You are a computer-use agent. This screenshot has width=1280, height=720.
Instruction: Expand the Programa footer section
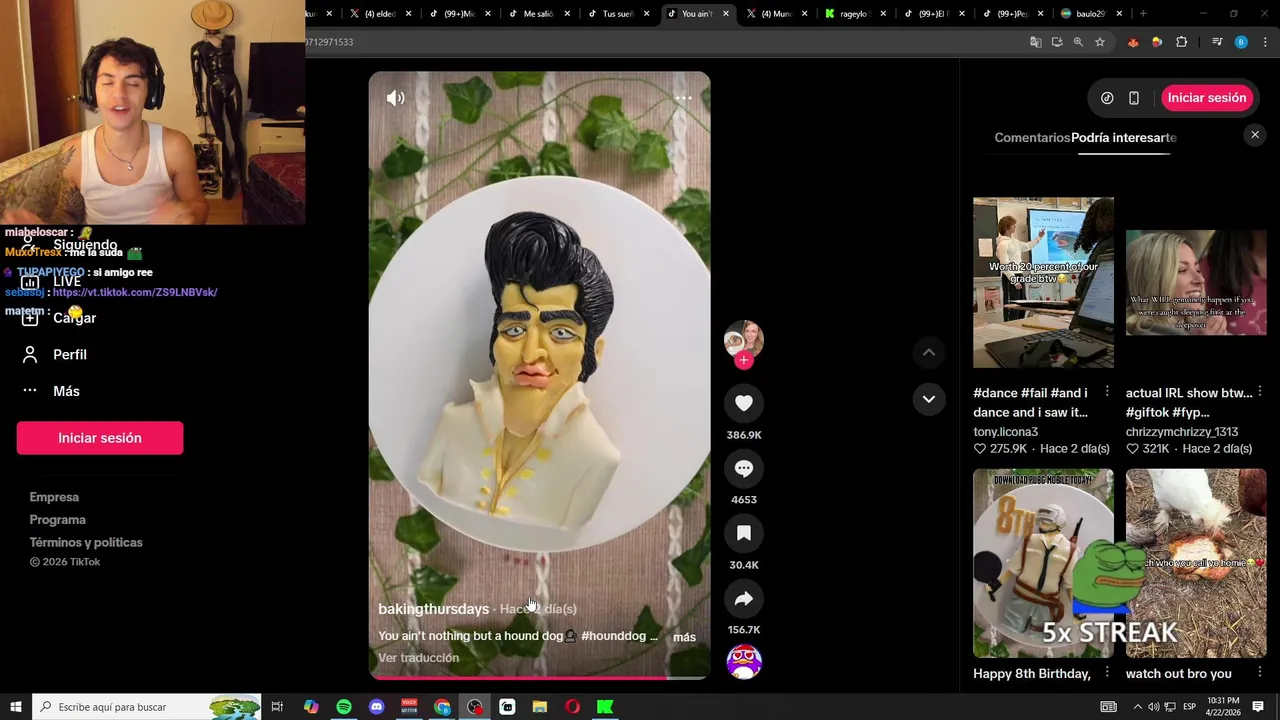pyautogui.click(x=58, y=520)
